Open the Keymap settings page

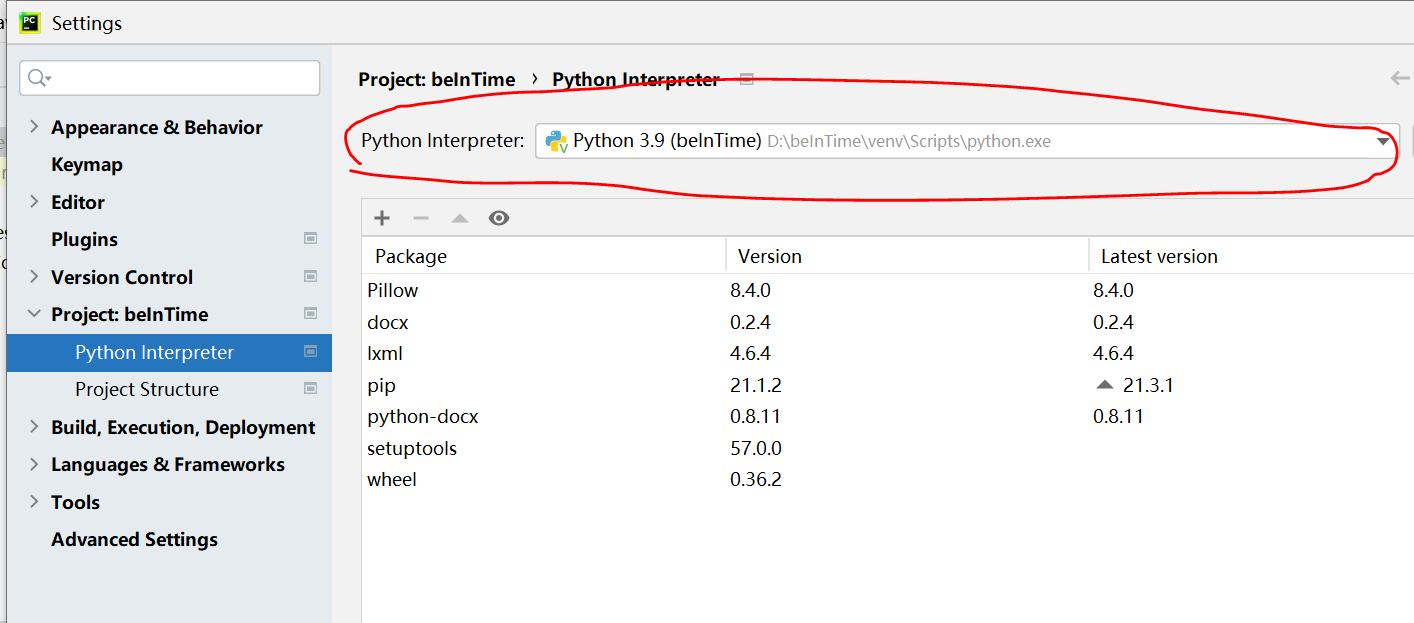tap(87, 164)
